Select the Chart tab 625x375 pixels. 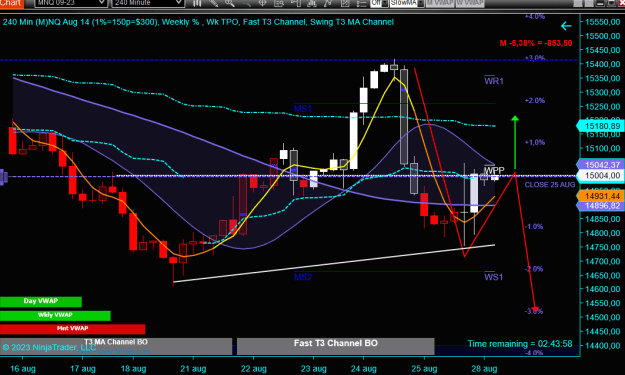(x=12, y=3)
